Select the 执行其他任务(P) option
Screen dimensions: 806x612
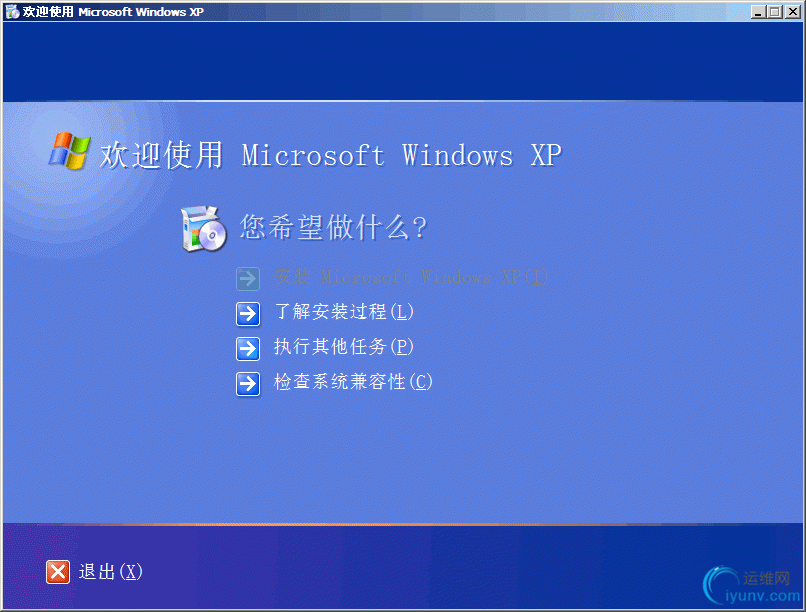tap(343, 347)
